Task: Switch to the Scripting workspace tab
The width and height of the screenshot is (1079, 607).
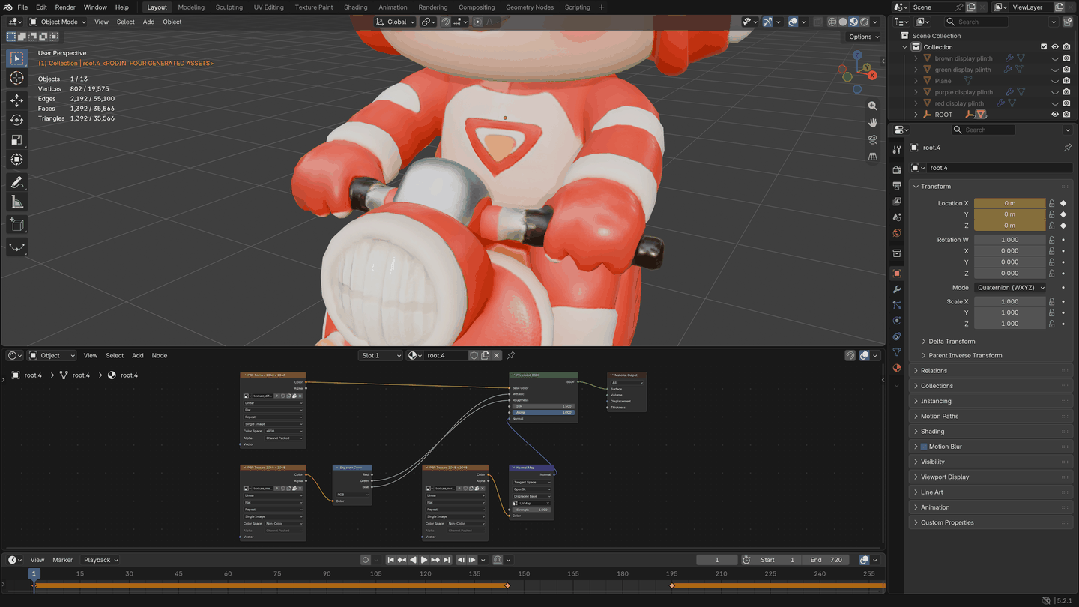Action: pyautogui.click(x=577, y=8)
